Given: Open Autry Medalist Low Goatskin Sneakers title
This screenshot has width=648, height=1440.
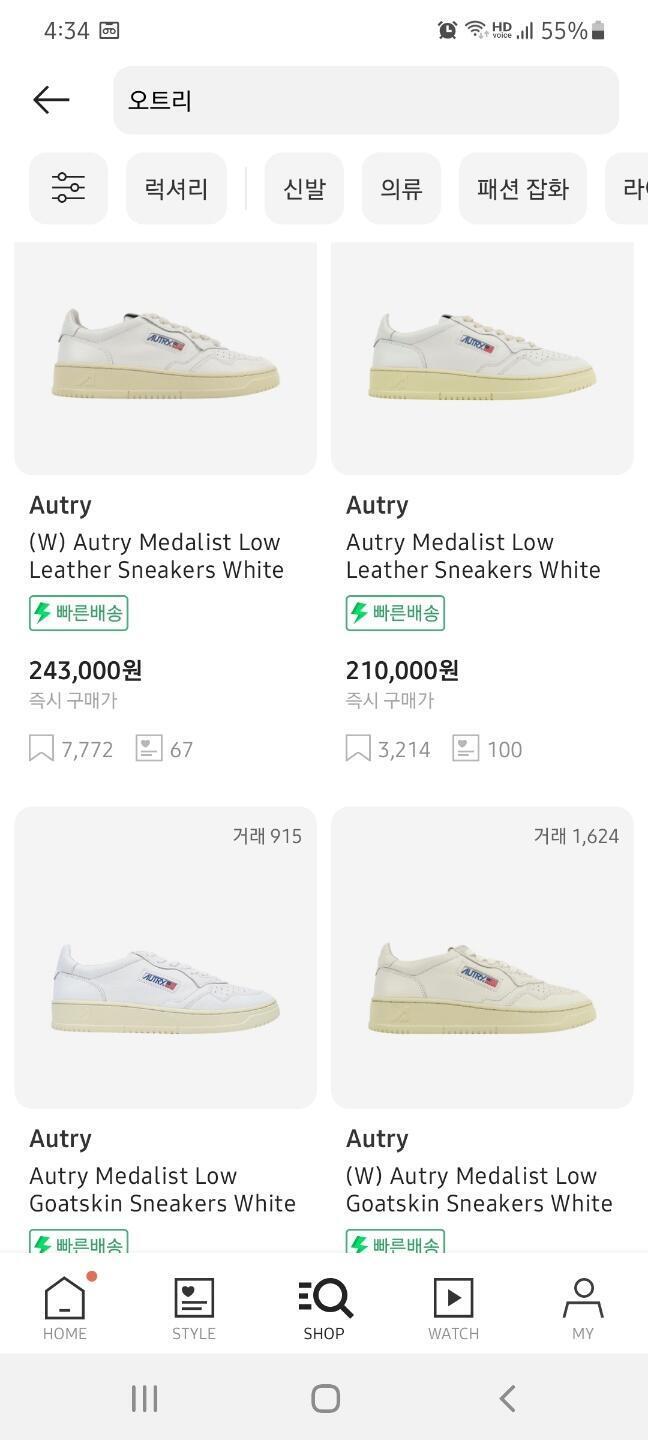Looking at the screenshot, I should 162,1189.
